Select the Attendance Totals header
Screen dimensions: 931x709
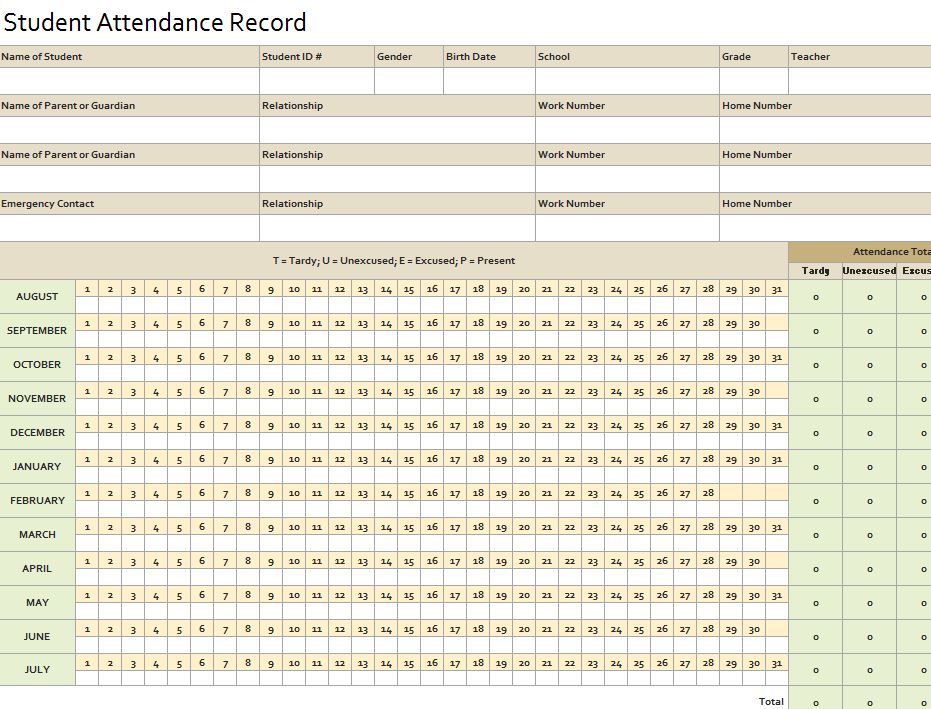[x=860, y=252]
